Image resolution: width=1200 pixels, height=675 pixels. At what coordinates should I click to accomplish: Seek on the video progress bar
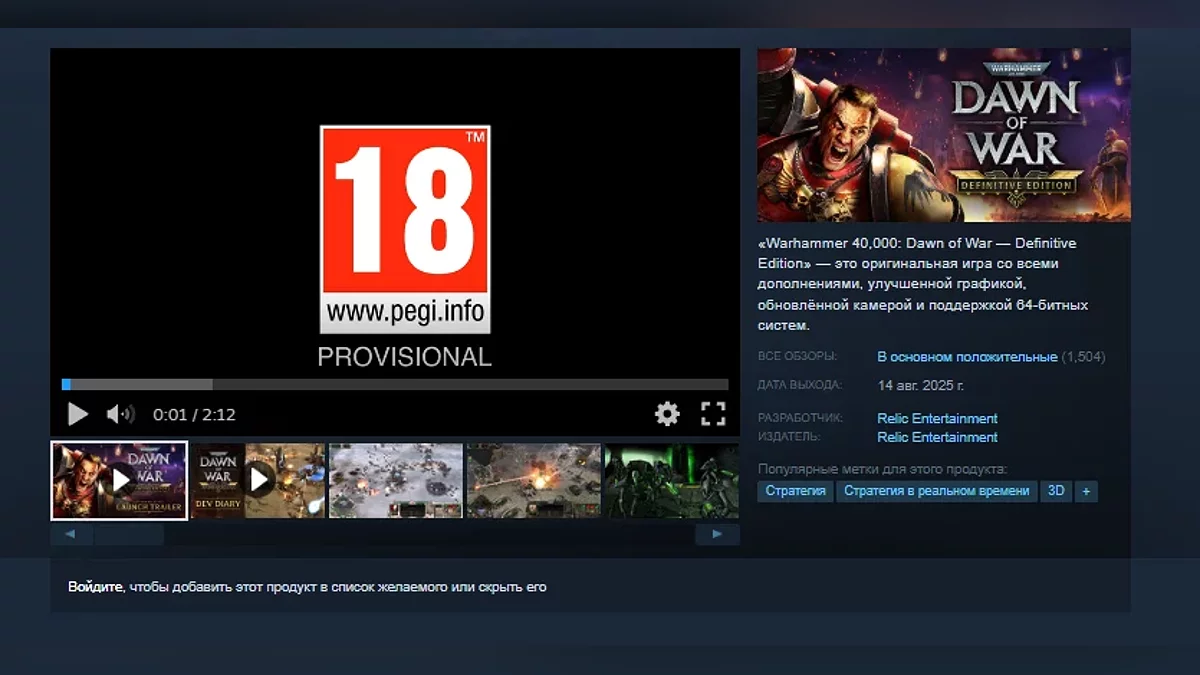pos(395,384)
